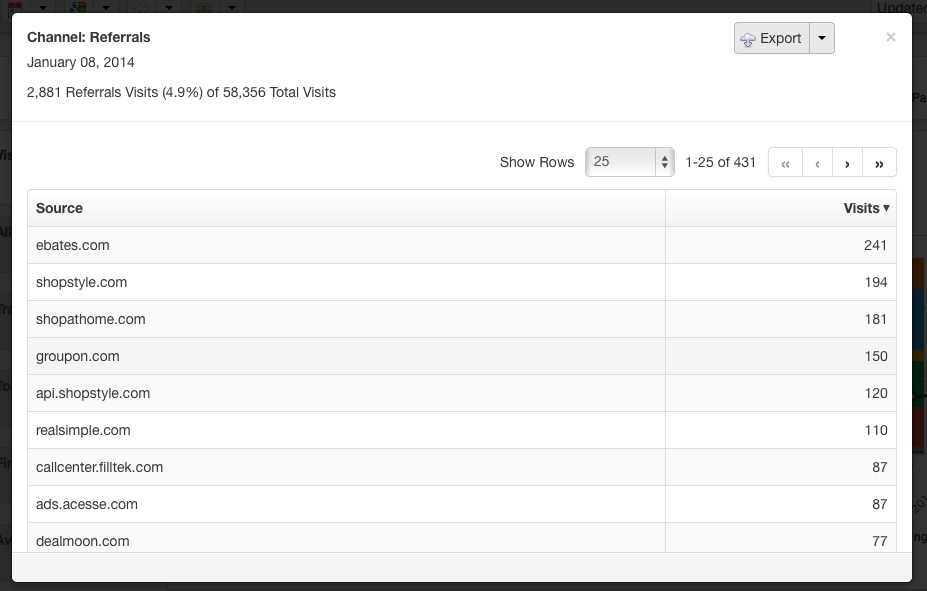Open the Export dropdown arrow

click(x=822, y=38)
